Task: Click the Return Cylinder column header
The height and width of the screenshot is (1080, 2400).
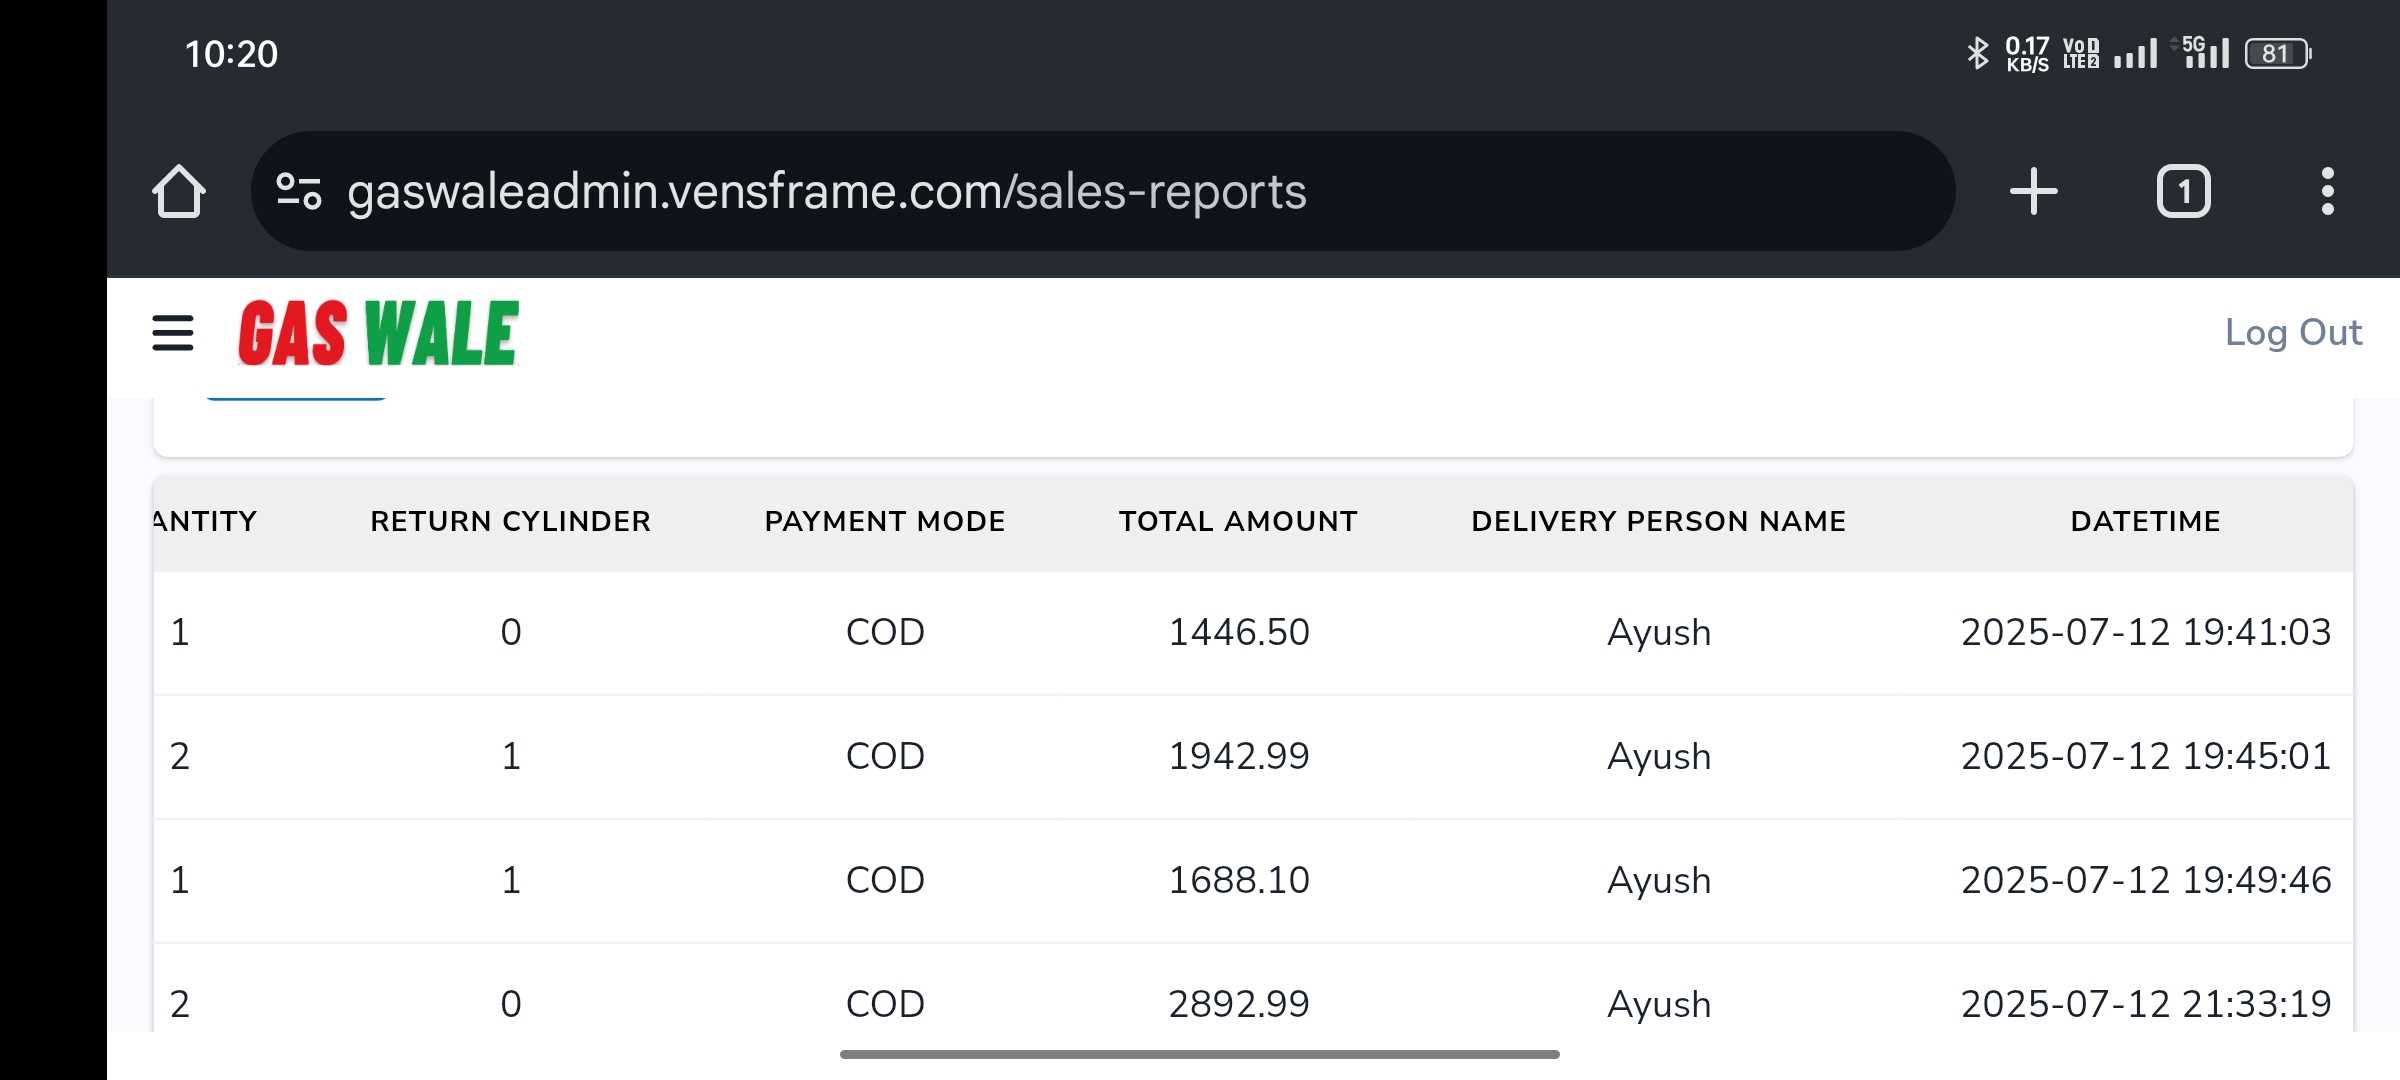Action: (510, 521)
